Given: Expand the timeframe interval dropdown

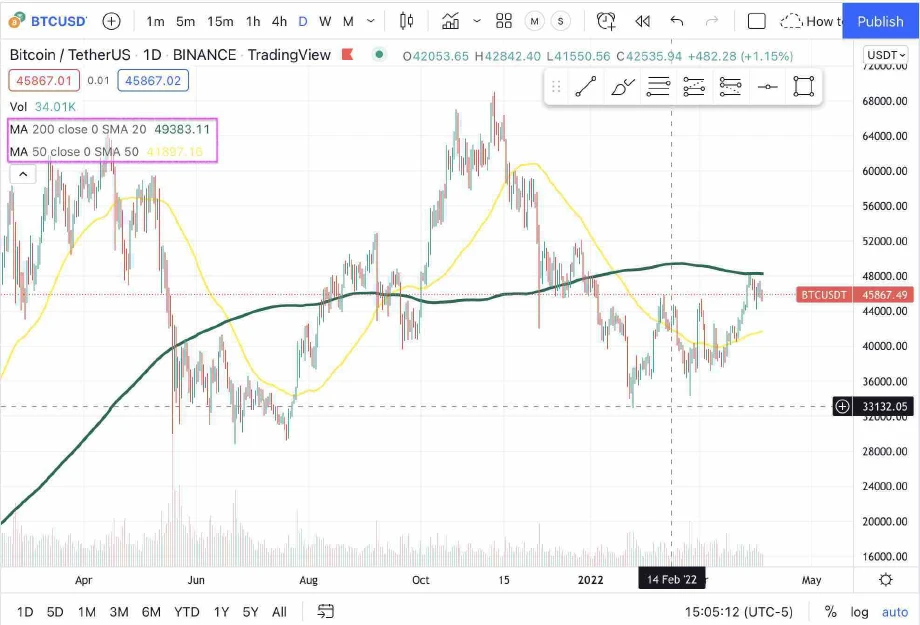Looking at the screenshot, I should [x=367, y=20].
